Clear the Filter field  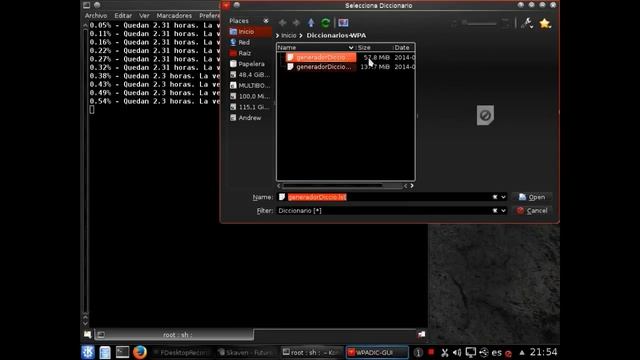[x=495, y=211]
